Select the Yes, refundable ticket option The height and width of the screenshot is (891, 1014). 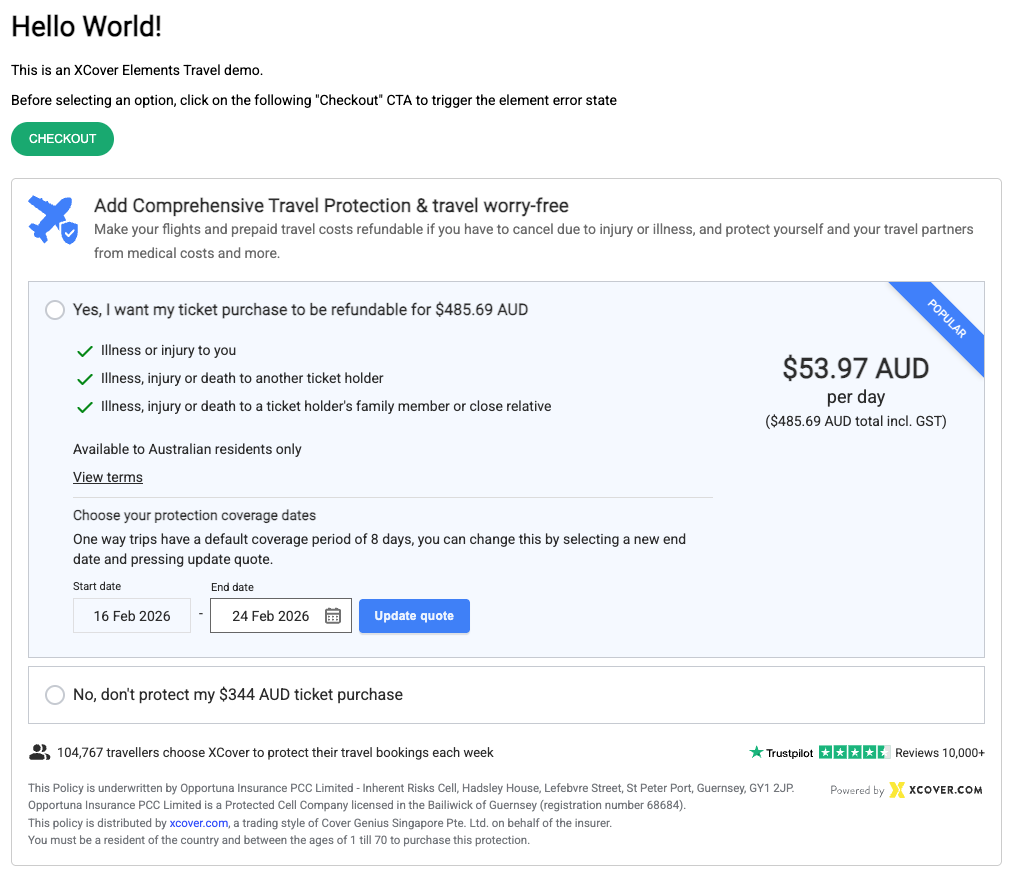pyautogui.click(x=56, y=310)
